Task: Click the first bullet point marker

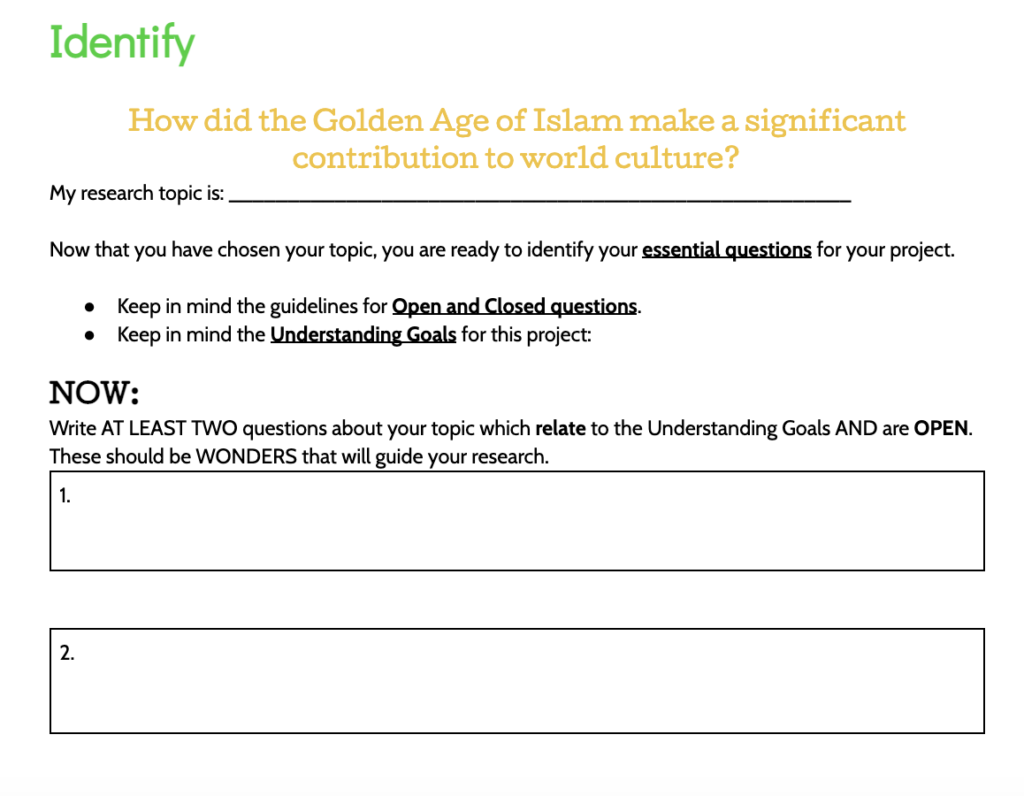Action: [x=89, y=307]
